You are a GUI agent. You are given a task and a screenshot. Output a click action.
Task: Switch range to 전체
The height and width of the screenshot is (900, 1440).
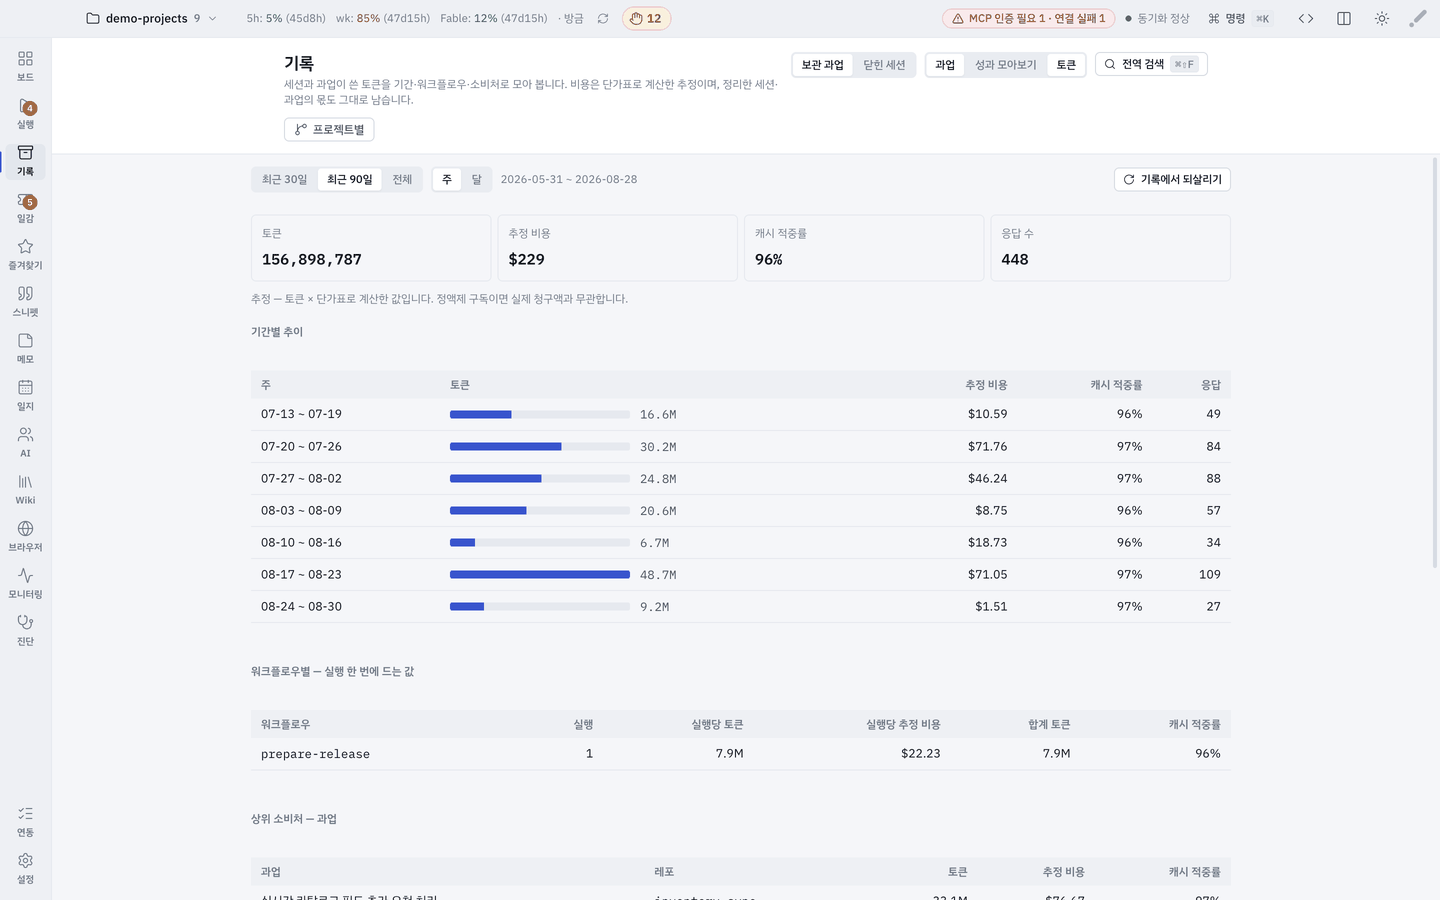click(402, 179)
